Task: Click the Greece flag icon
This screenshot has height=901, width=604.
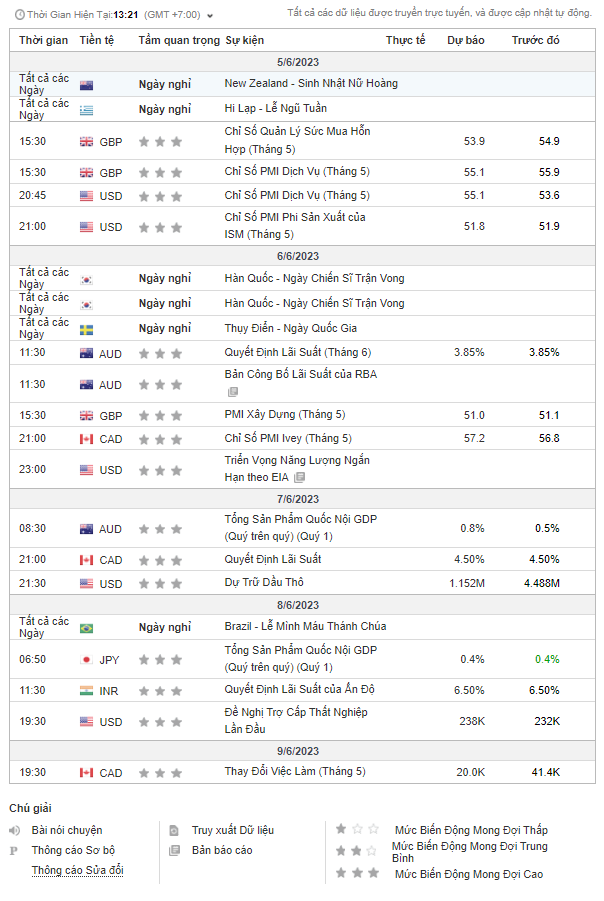Action: [x=86, y=110]
